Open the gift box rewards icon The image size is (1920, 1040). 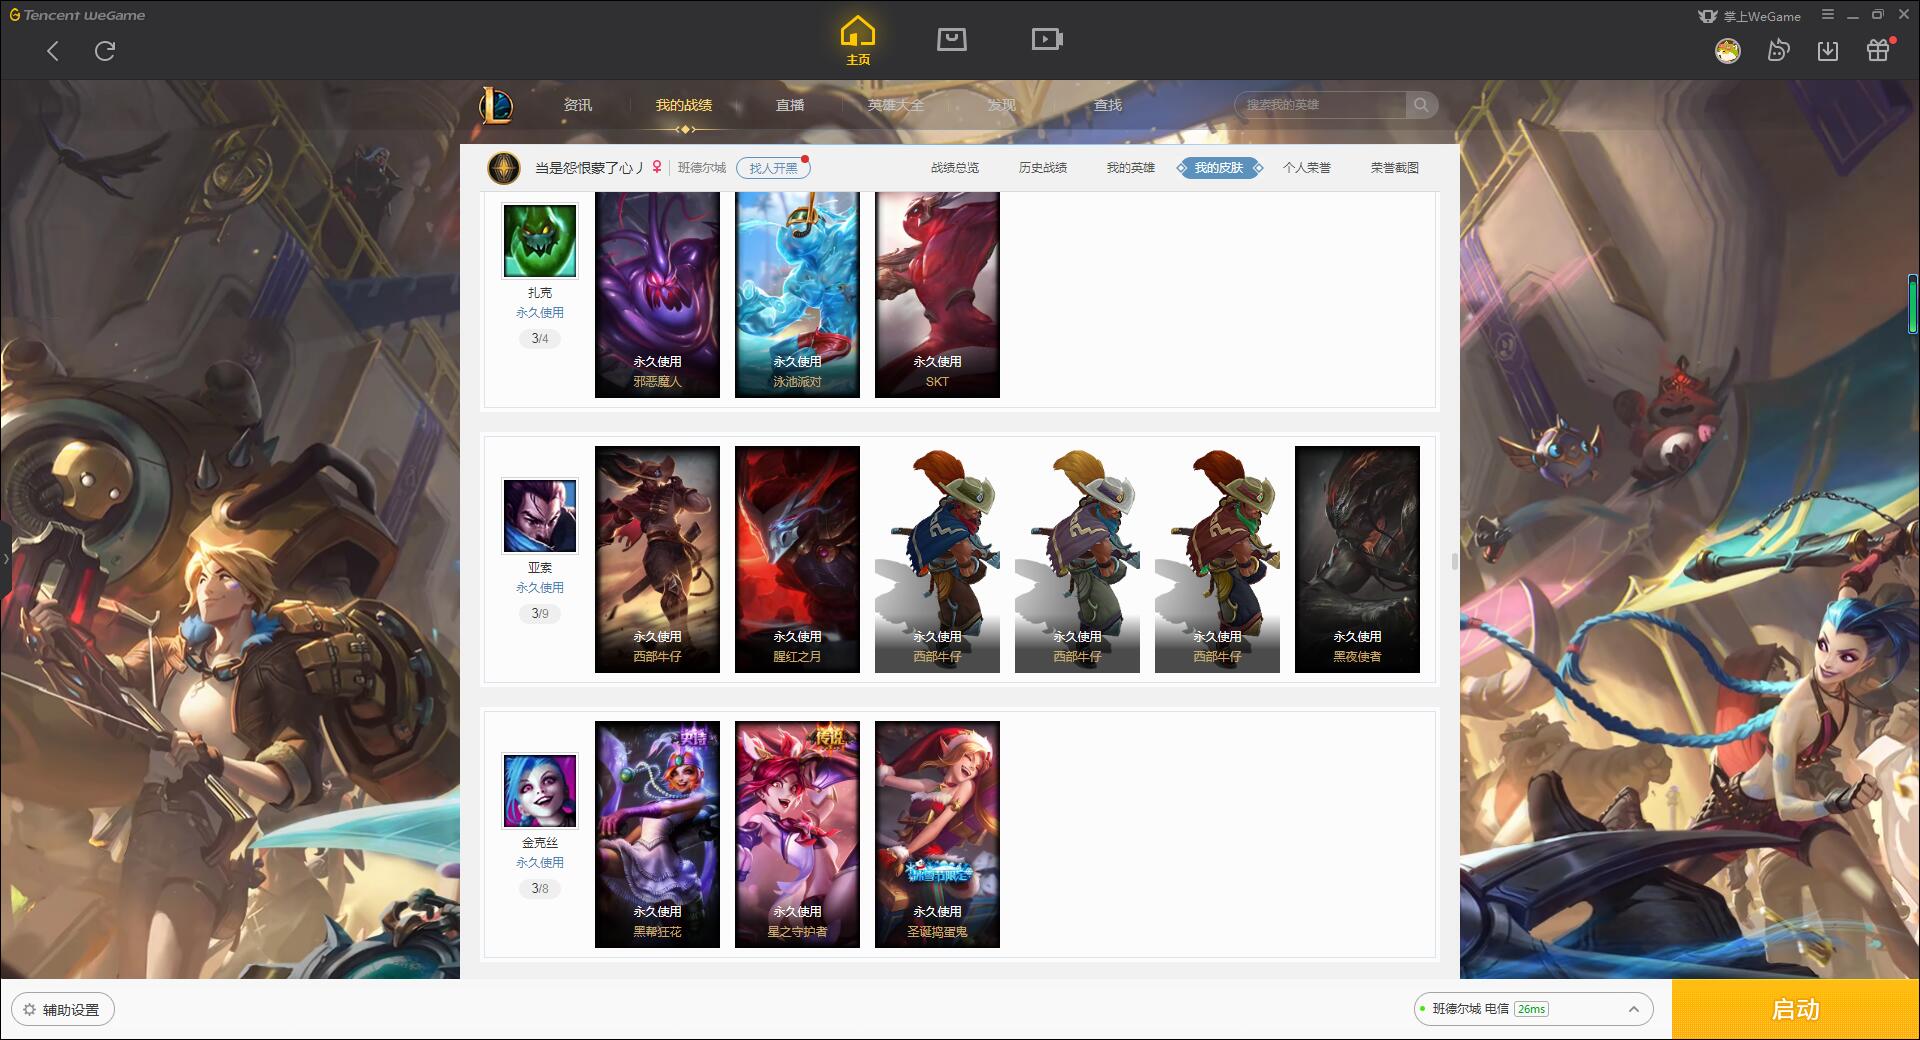[x=1878, y=50]
